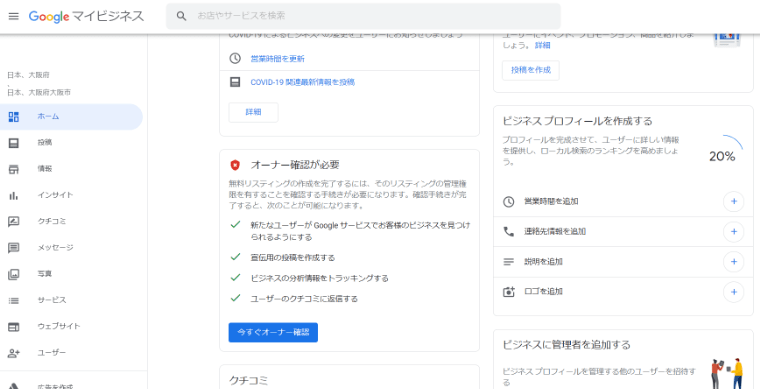Viewport: 760px width, 389px height.
Task: Click the plus button for 営業時間を追加
Action: [x=733, y=202]
